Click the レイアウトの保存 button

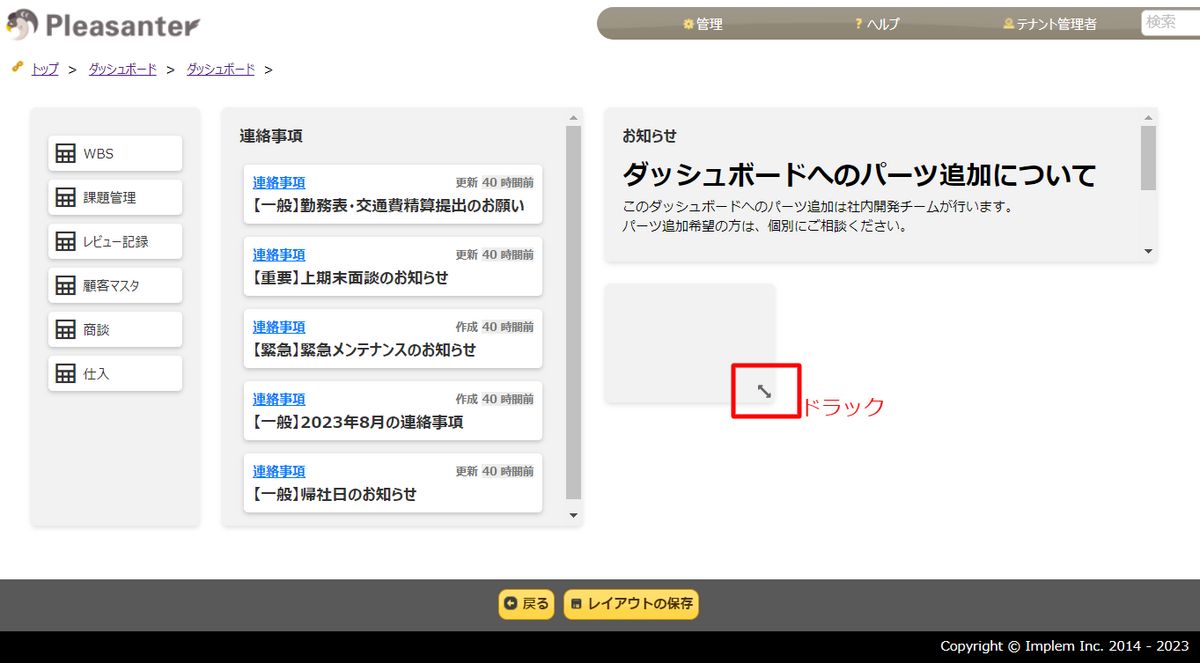[631, 604]
